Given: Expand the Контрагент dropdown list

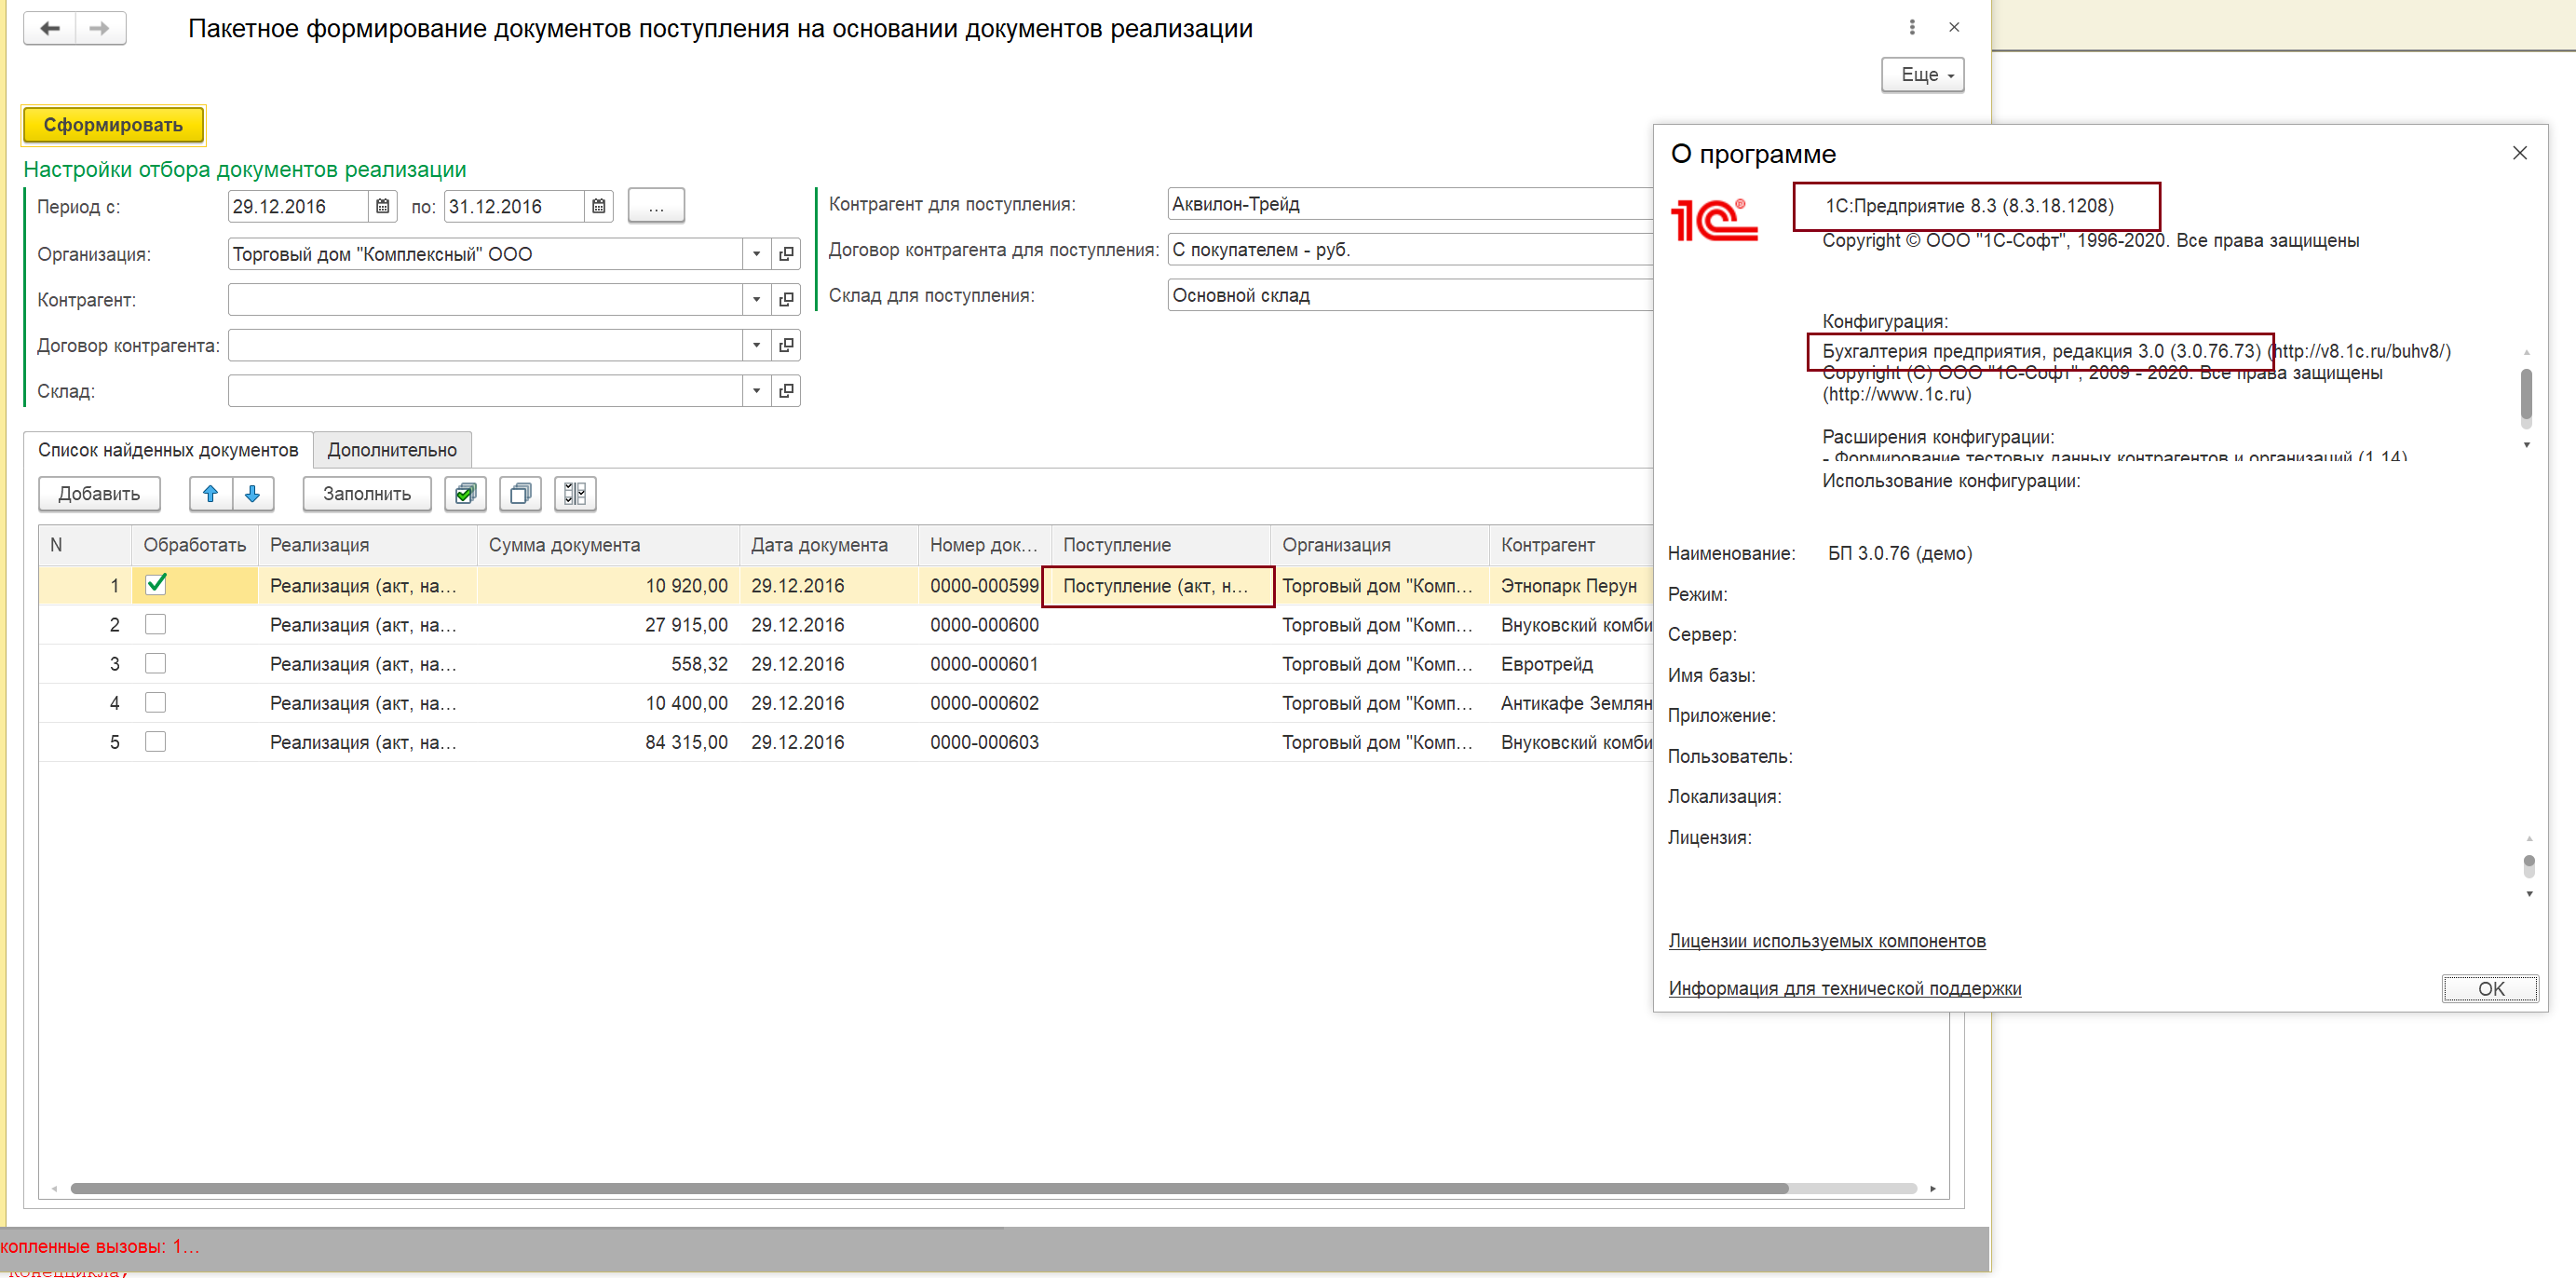Looking at the screenshot, I should click(757, 299).
